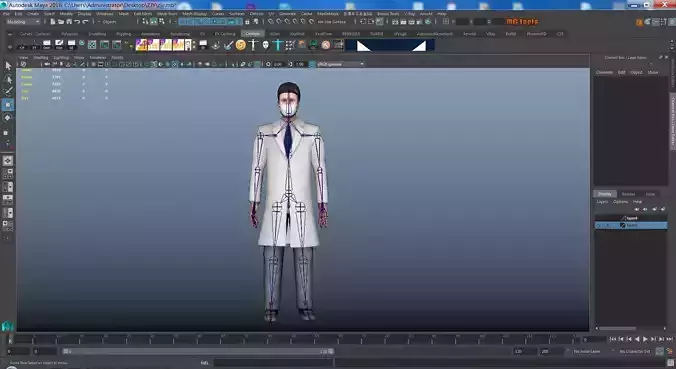Open the Help menu in main menubar
Image resolution: width=676 pixels, height=369 pixels.
click(442, 14)
